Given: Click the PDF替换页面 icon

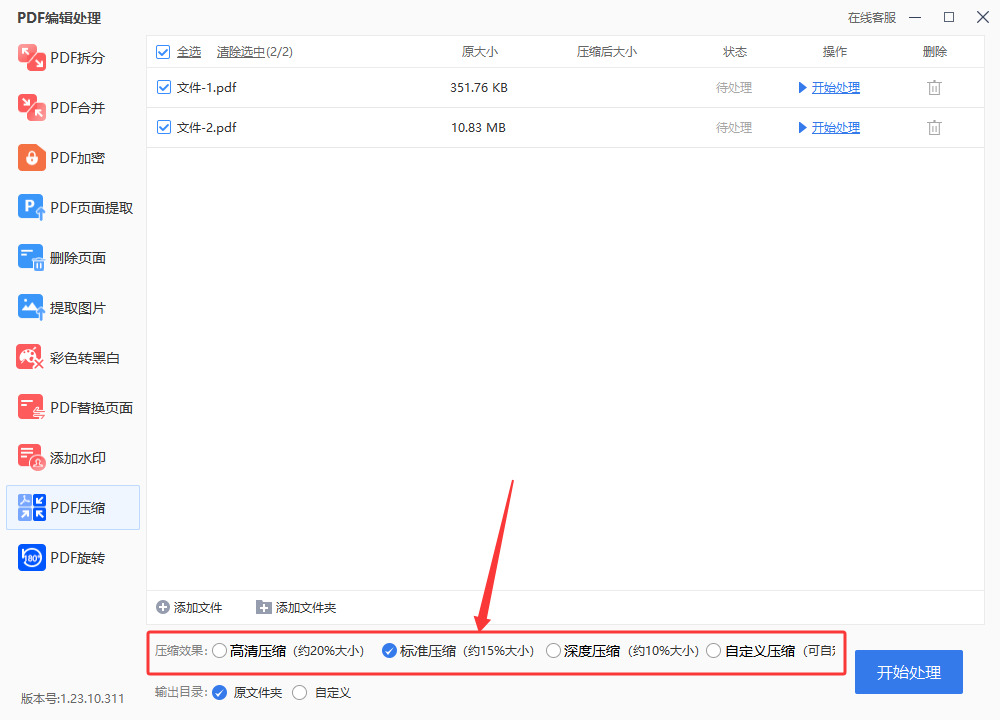Looking at the screenshot, I should (x=31, y=408).
